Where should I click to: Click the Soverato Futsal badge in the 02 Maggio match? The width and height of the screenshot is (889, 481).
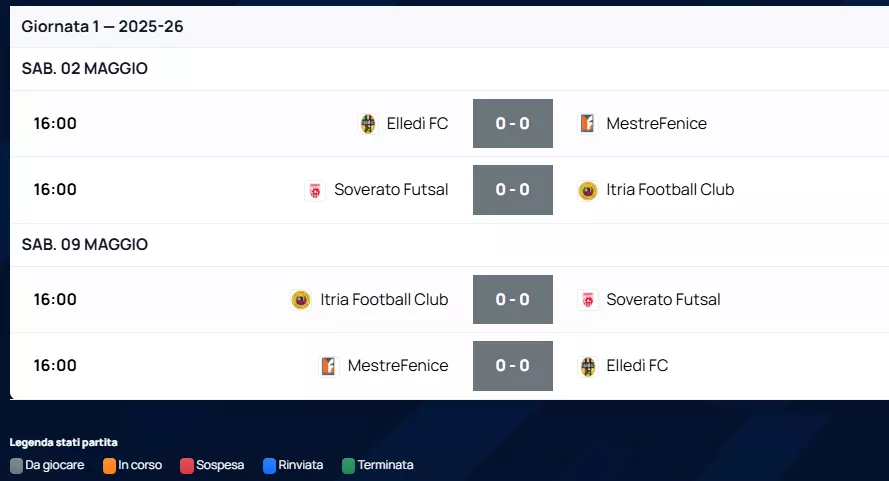pyautogui.click(x=315, y=190)
